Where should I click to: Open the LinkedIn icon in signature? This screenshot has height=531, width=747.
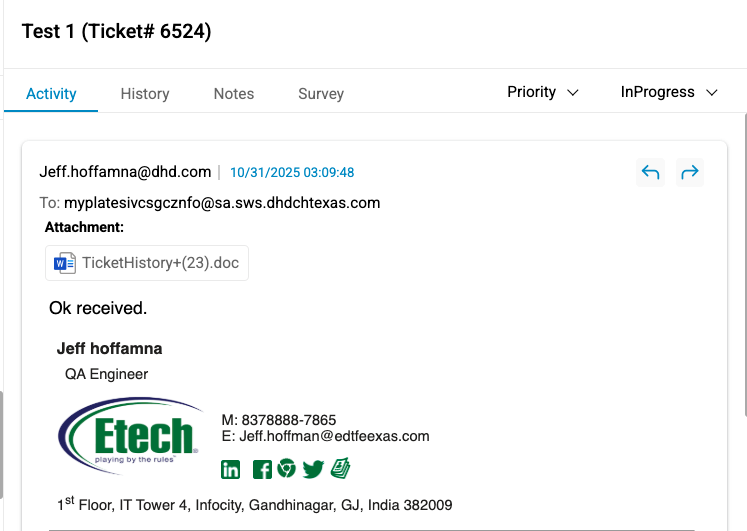click(231, 469)
